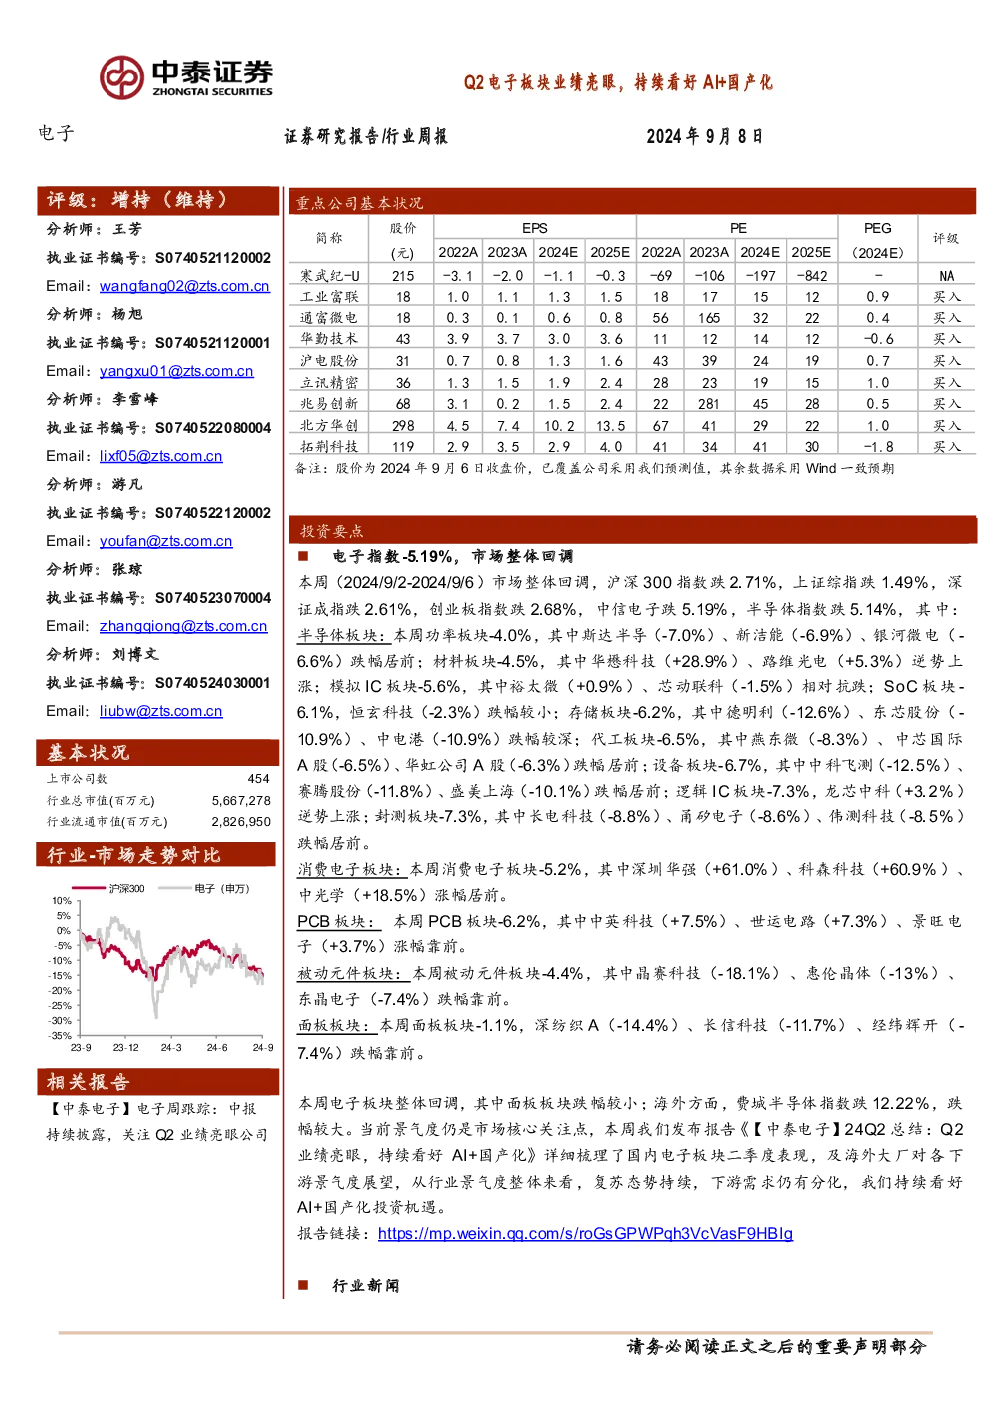Click the 沪深300 chart legend entry
The width and height of the screenshot is (993, 1404).
click(x=111, y=888)
